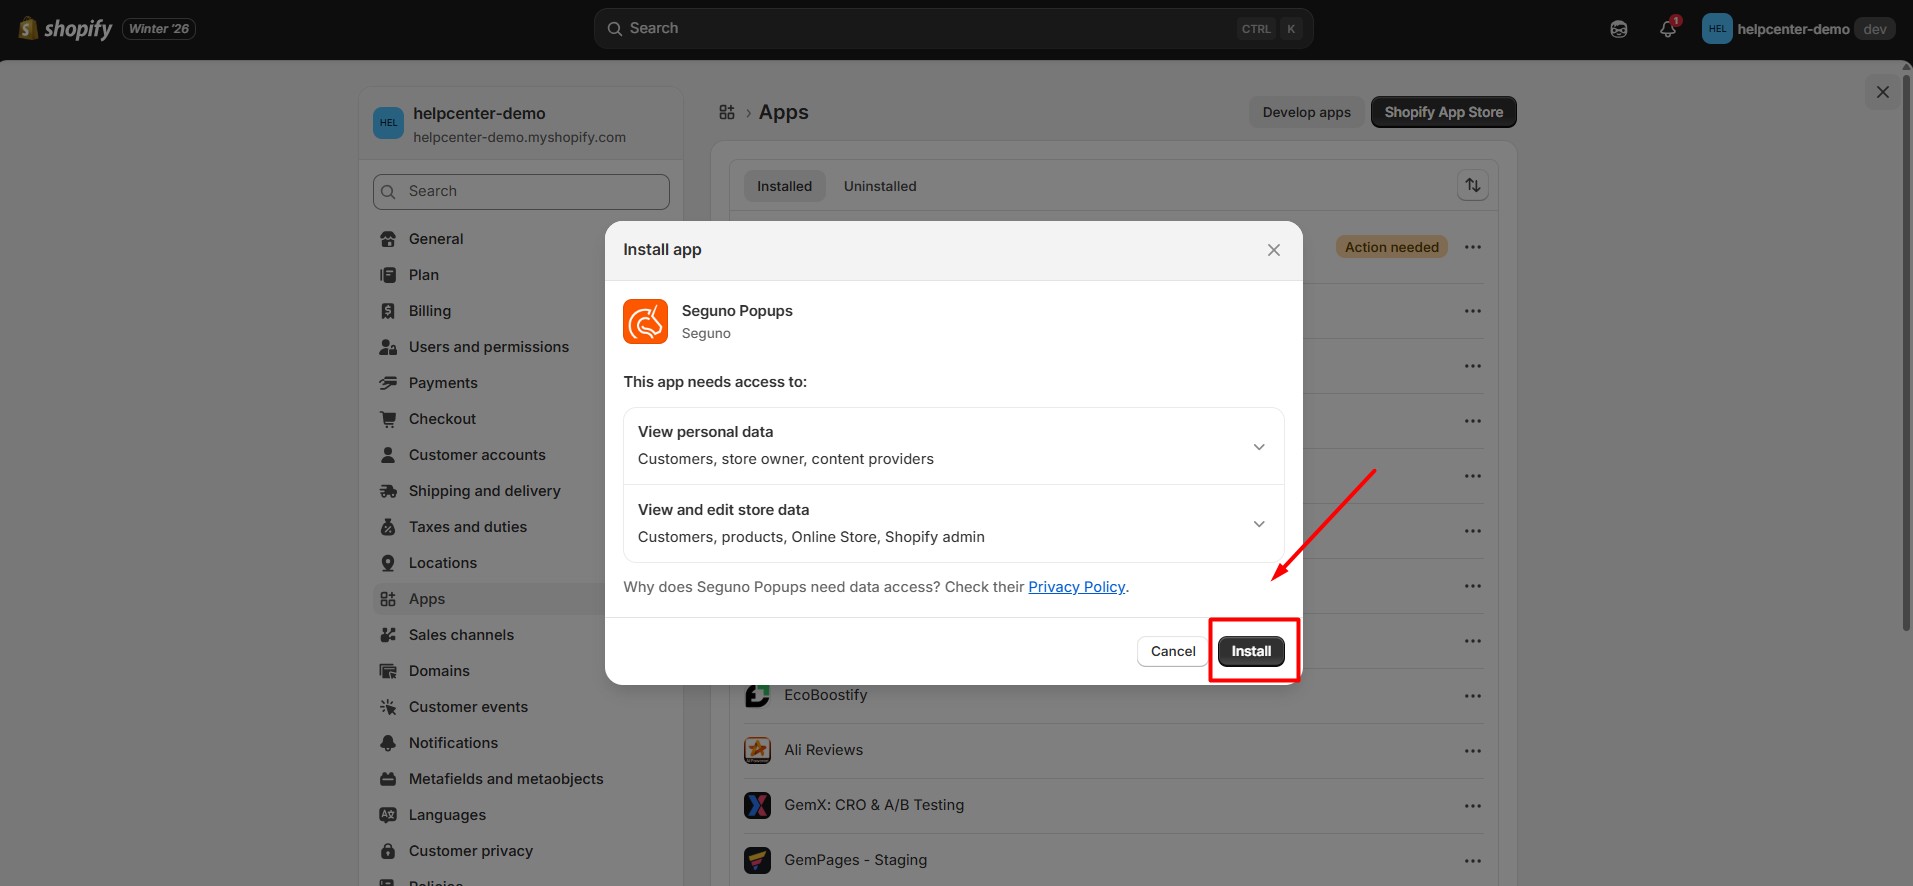Open the GemPages Staging app icon
Screen dimensions: 1913x886
coord(757,860)
